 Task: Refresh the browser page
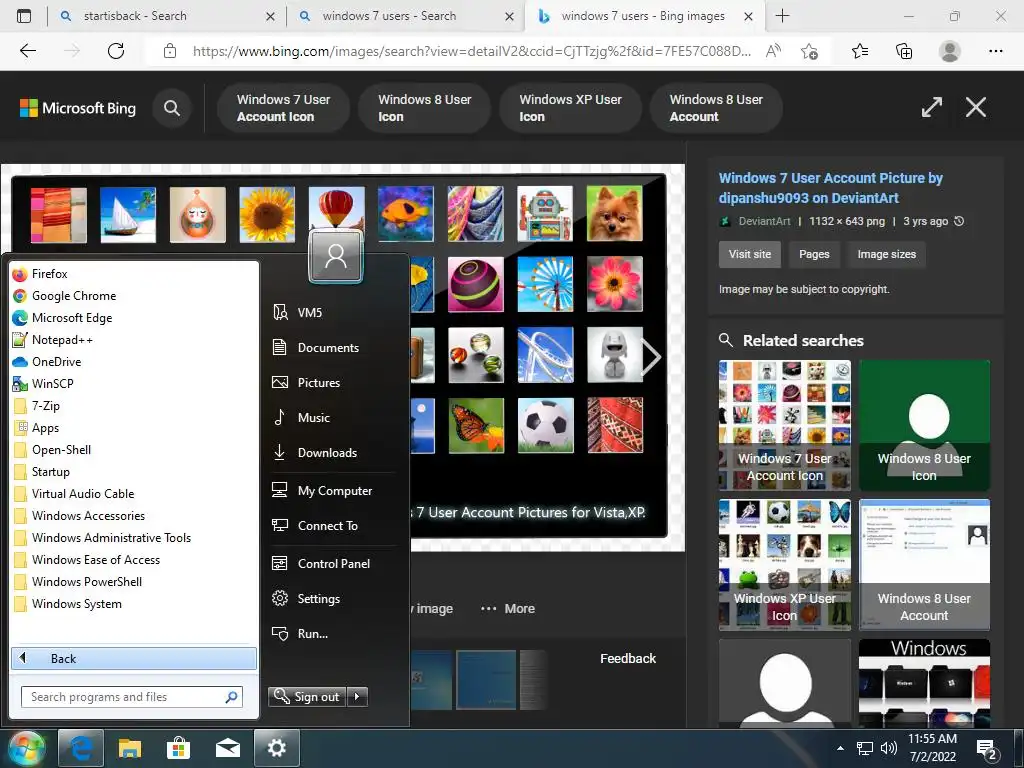116,51
